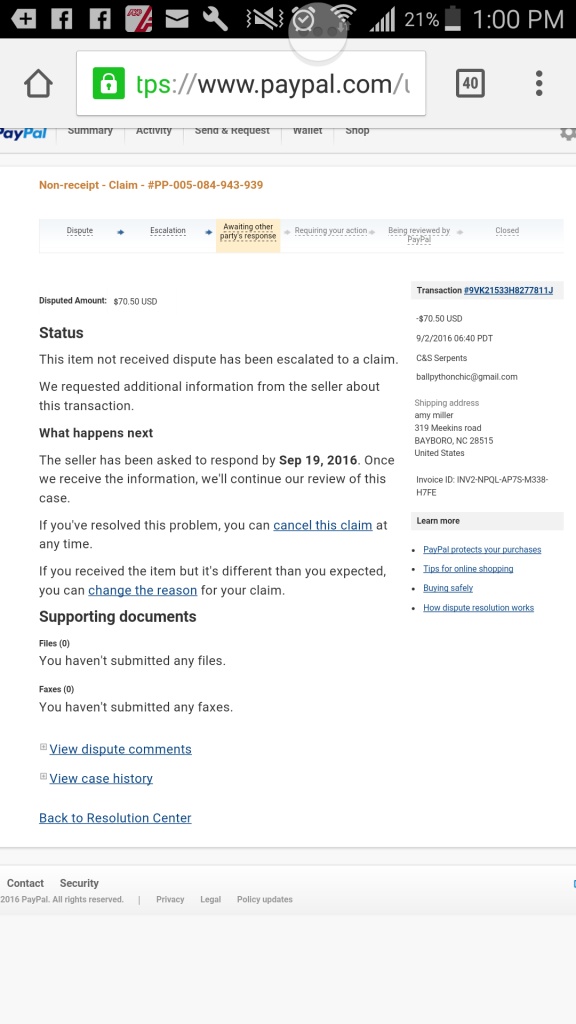
Task: Expand View case history
Action: pyautogui.click(x=101, y=778)
